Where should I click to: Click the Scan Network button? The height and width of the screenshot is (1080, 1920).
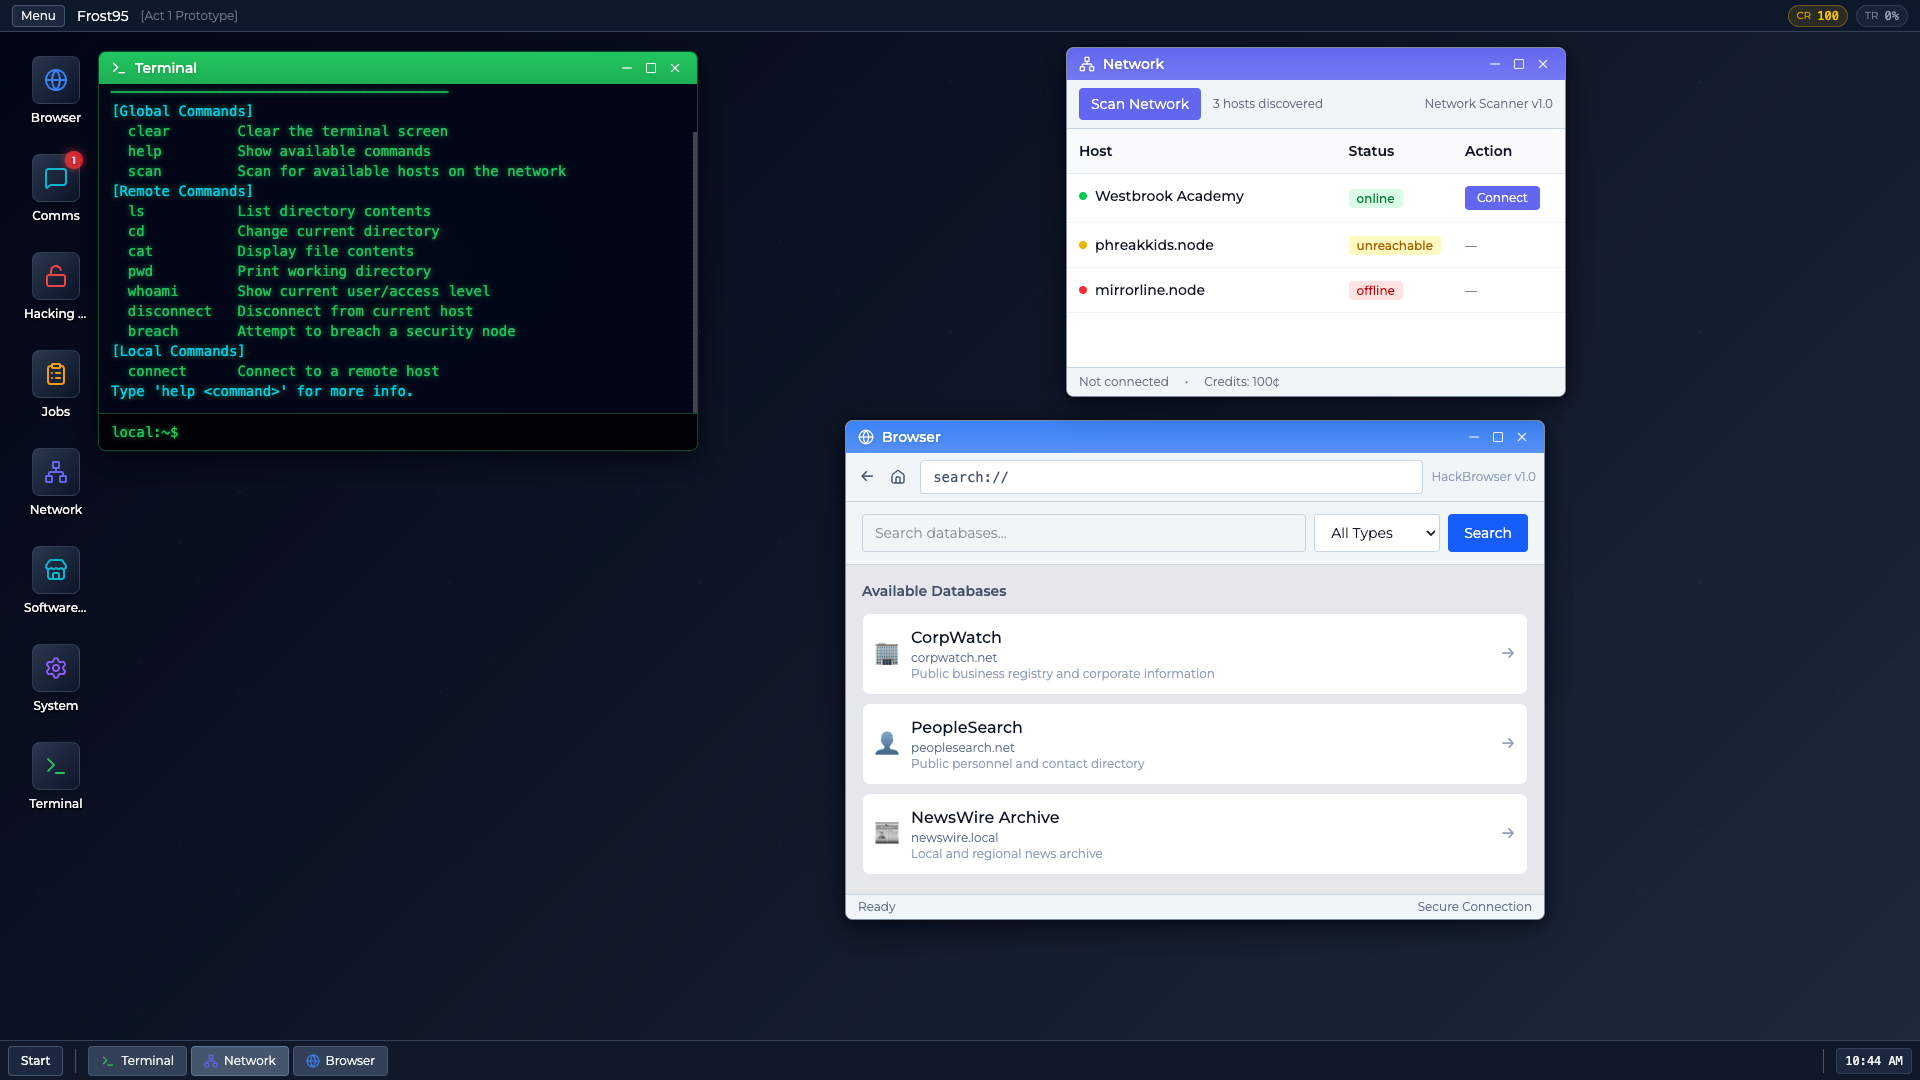tap(1139, 104)
